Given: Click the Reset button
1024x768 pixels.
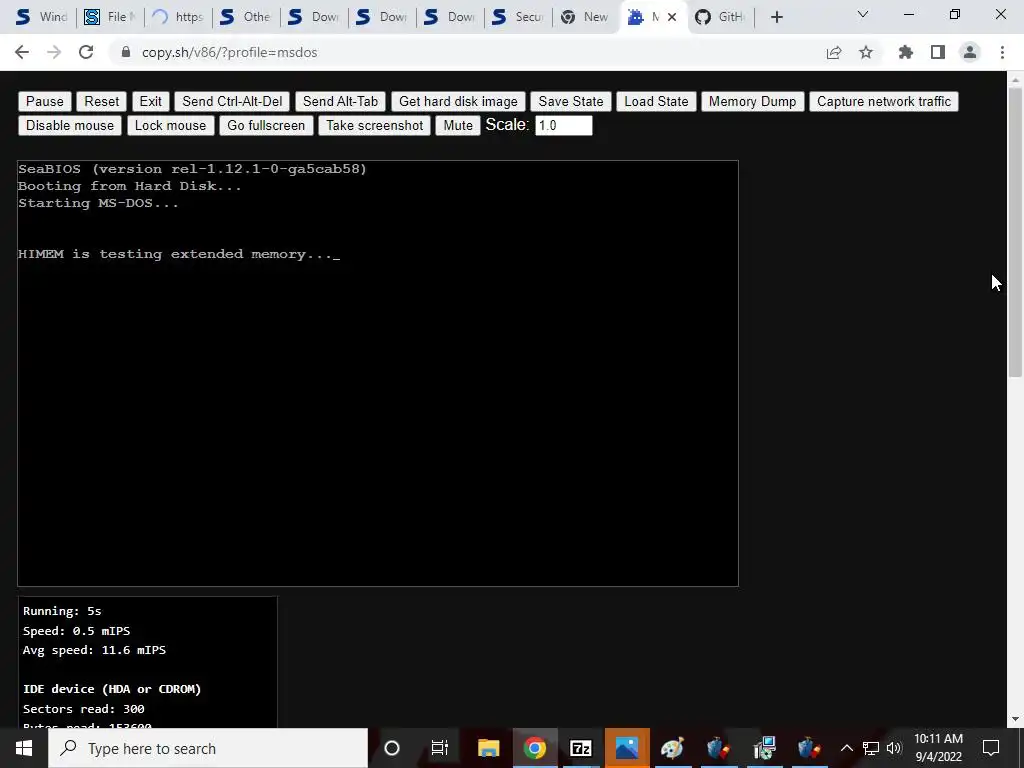Looking at the screenshot, I should [x=101, y=101].
